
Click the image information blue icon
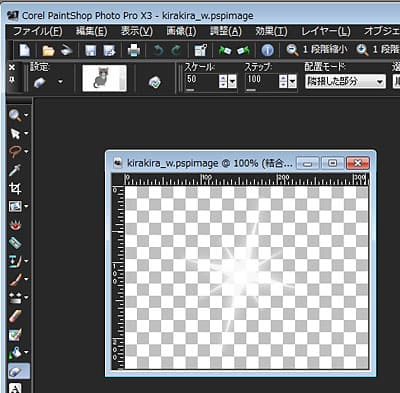point(267,51)
